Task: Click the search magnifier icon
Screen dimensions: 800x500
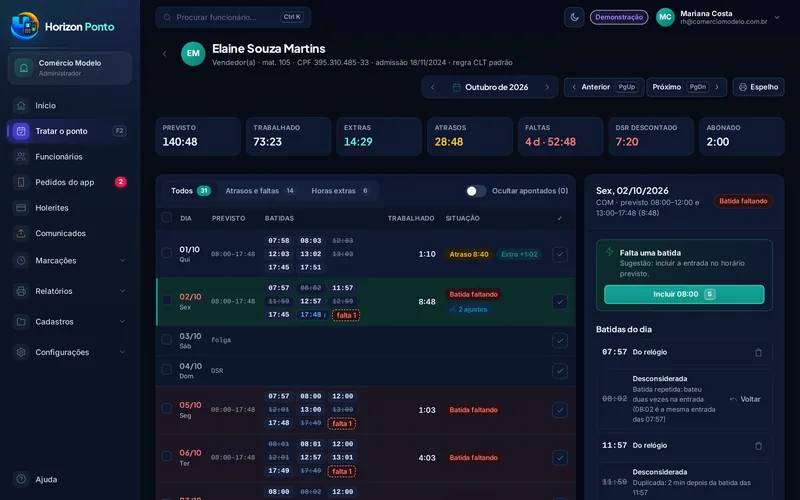Action: coord(167,17)
